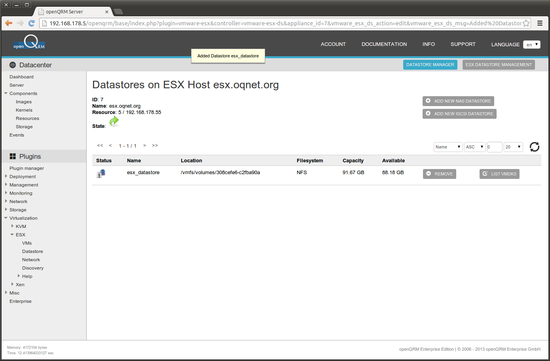
Task: Click Add New iSCSI Datastore button
Action: coord(459,114)
